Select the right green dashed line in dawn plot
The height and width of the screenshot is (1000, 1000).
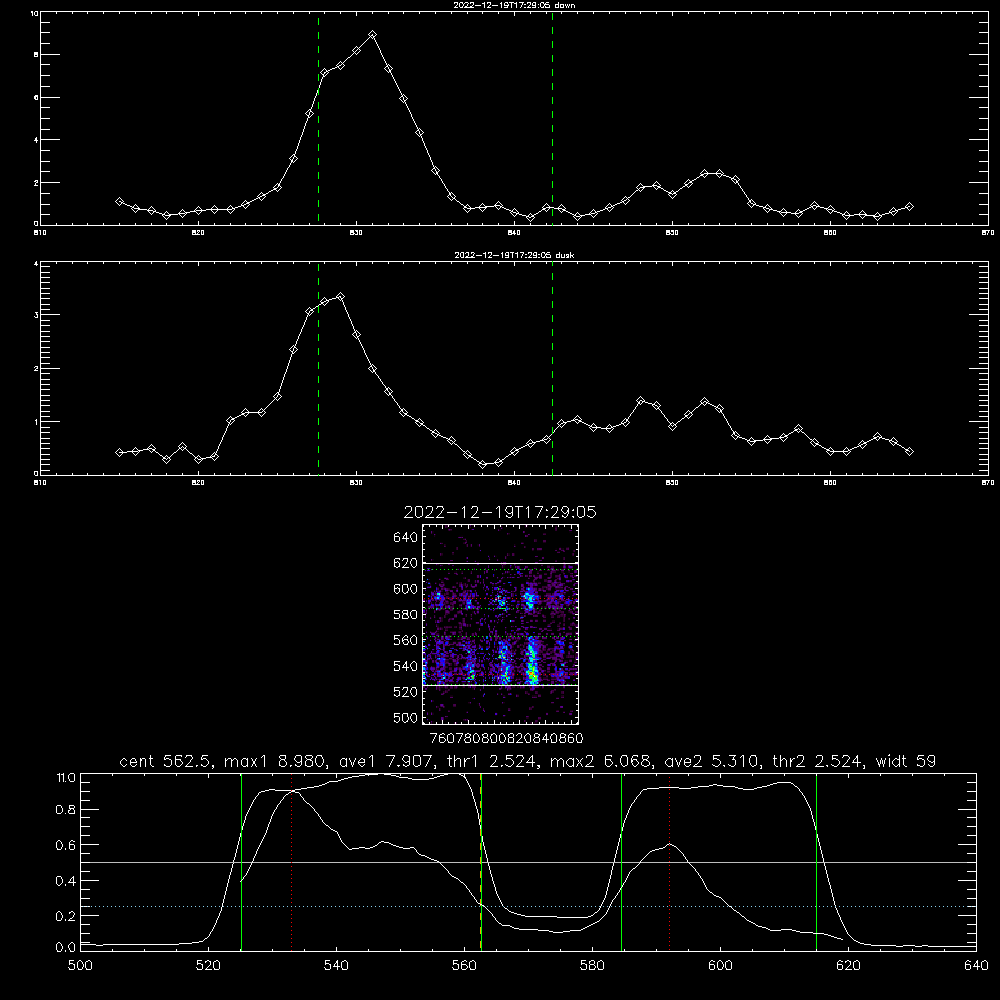552,119
